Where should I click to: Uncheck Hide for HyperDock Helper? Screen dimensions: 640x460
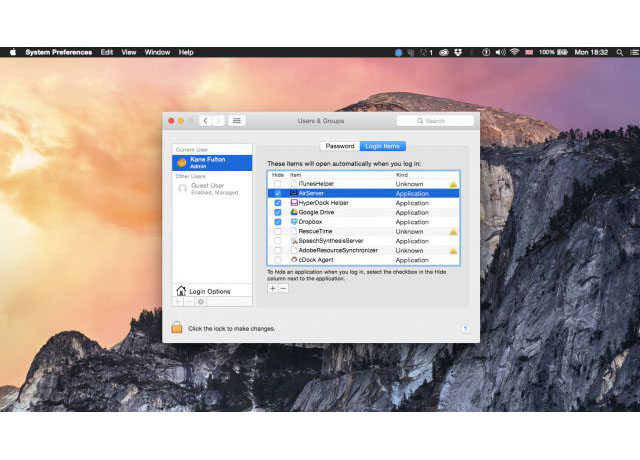[x=278, y=203]
